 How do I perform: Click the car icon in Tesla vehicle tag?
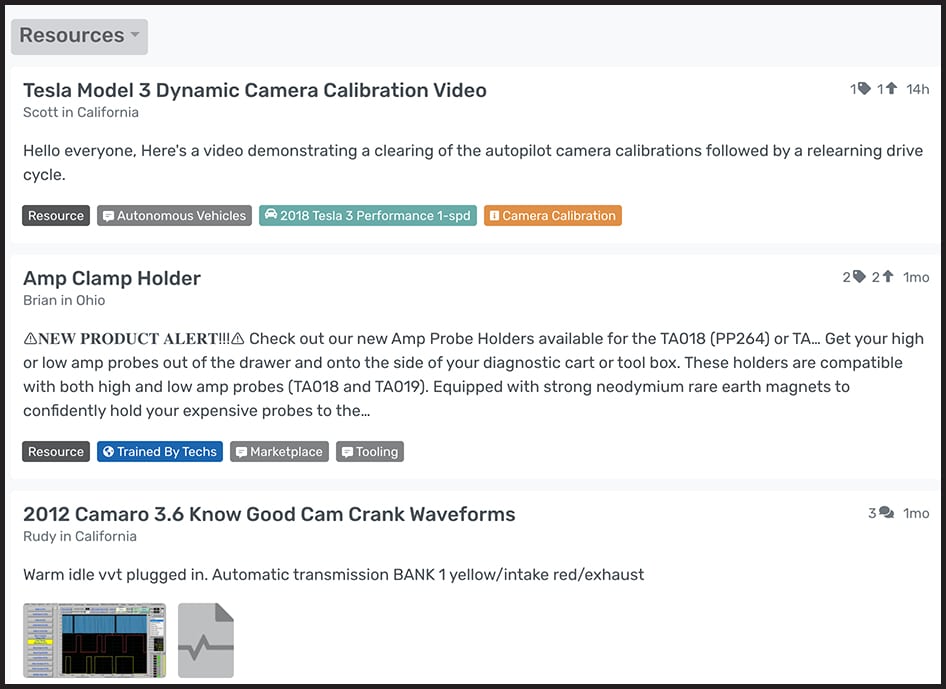(271, 215)
